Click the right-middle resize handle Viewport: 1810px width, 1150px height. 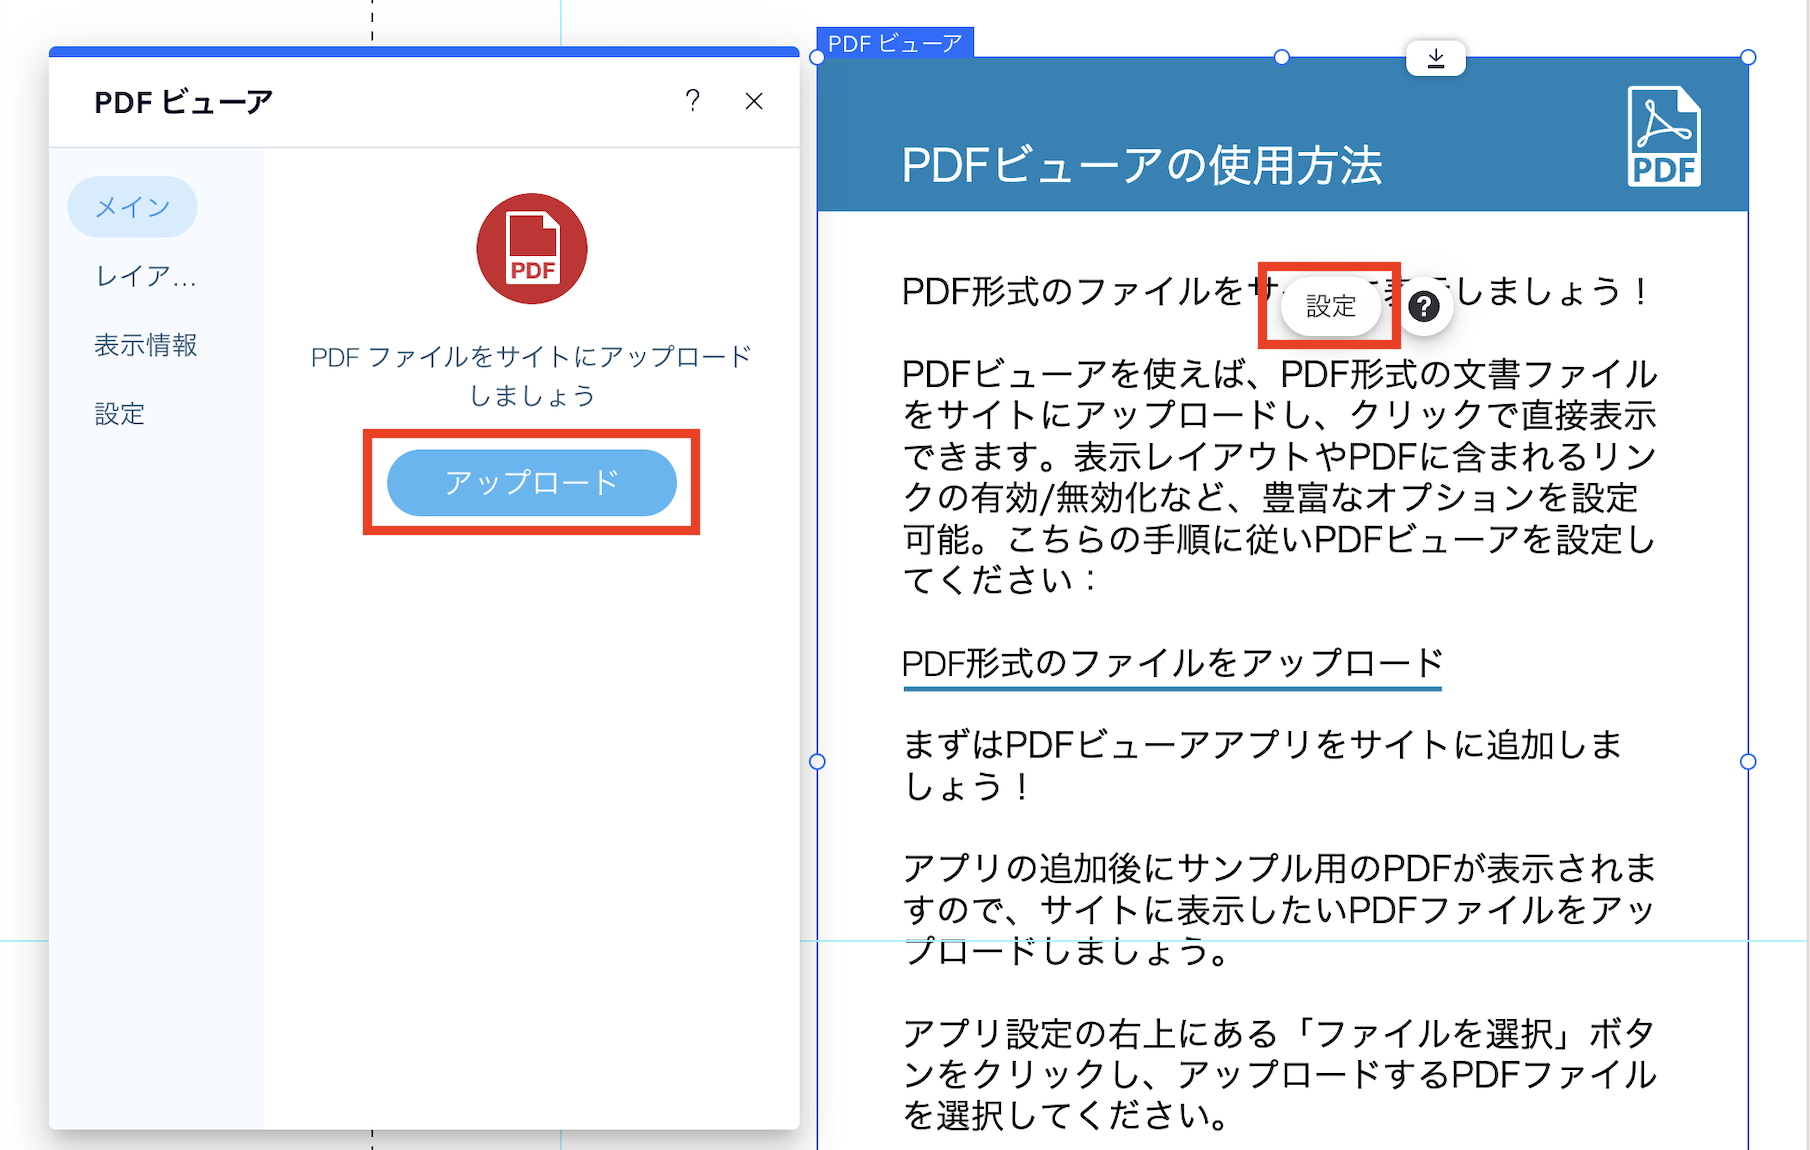(1746, 760)
